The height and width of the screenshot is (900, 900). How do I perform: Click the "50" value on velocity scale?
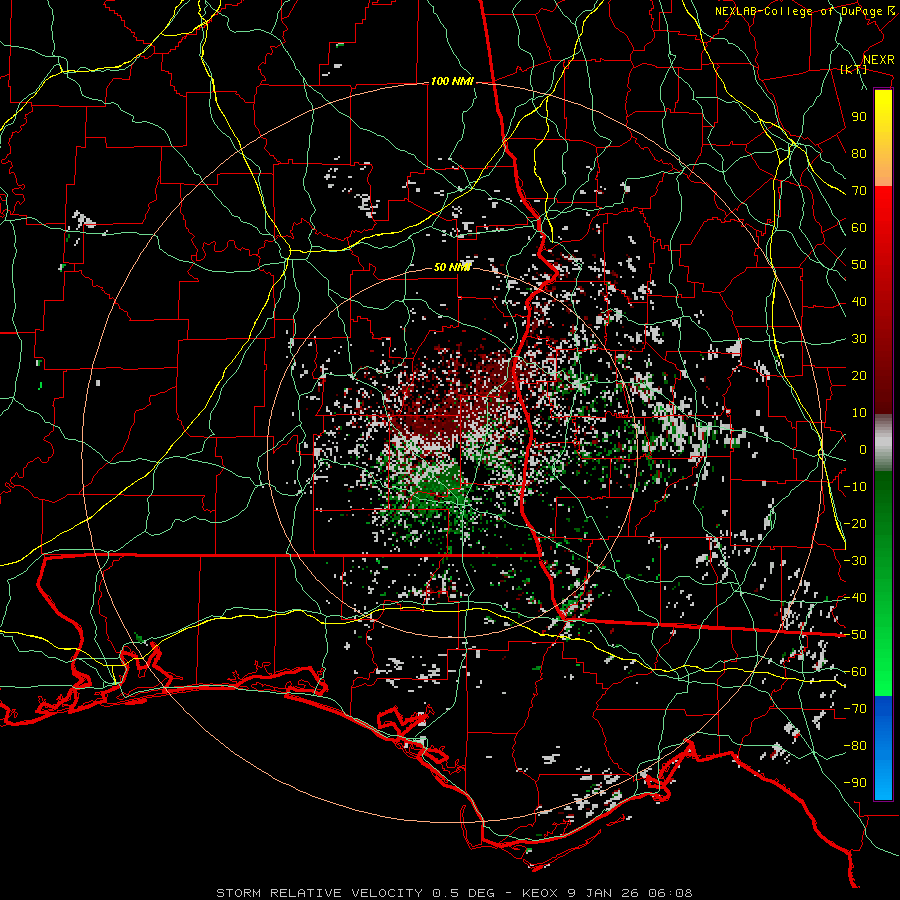click(859, 265)
